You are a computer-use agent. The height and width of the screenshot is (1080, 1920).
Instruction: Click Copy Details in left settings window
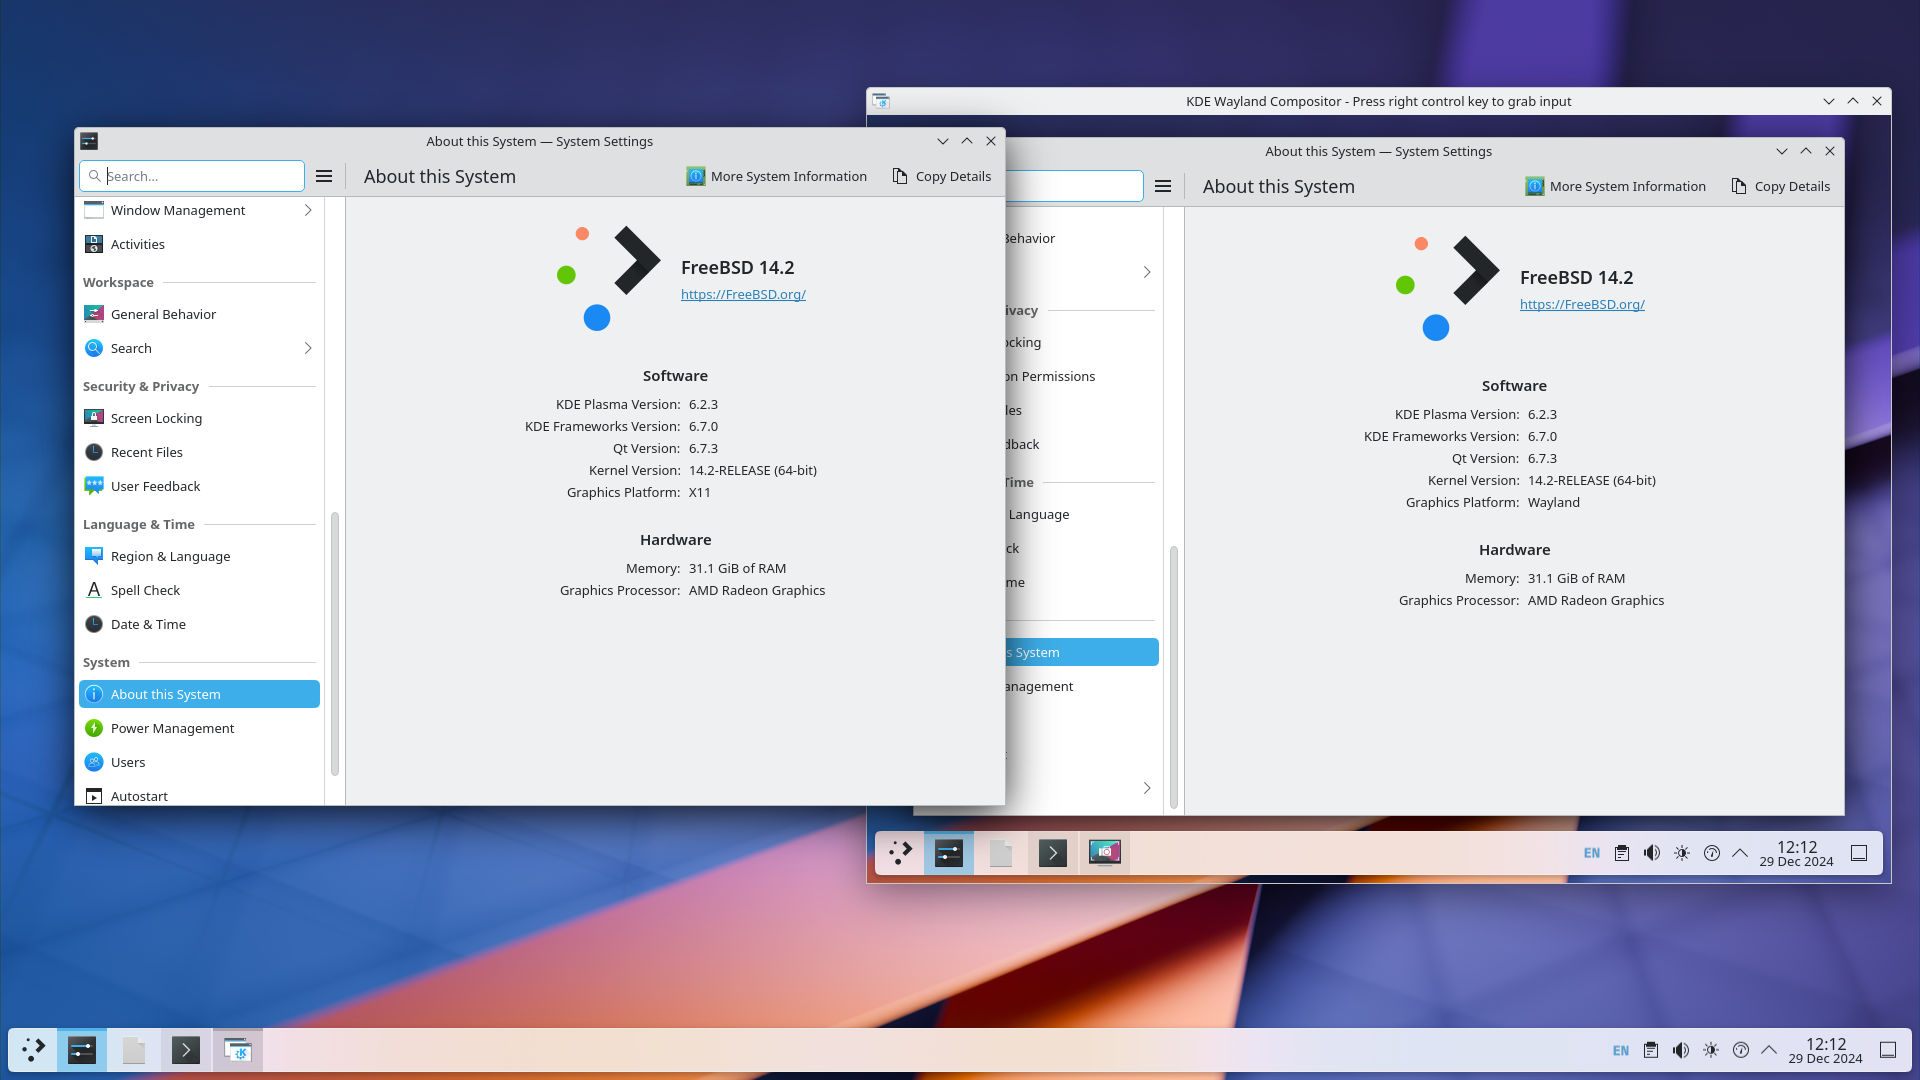tap(942, 176)
